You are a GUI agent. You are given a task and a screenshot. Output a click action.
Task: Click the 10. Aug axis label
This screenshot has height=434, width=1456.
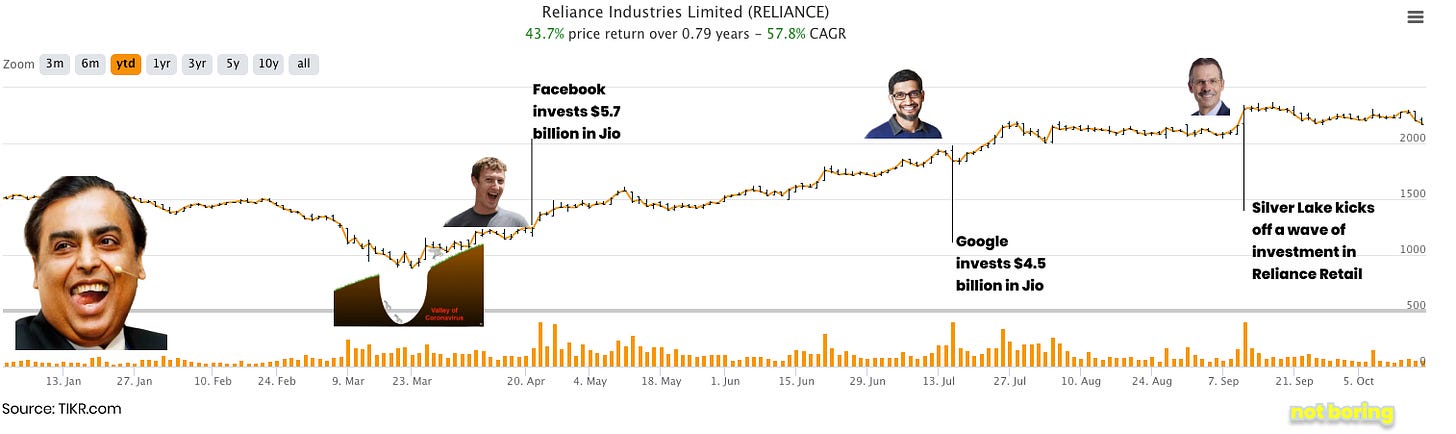tap(1082, 381)
